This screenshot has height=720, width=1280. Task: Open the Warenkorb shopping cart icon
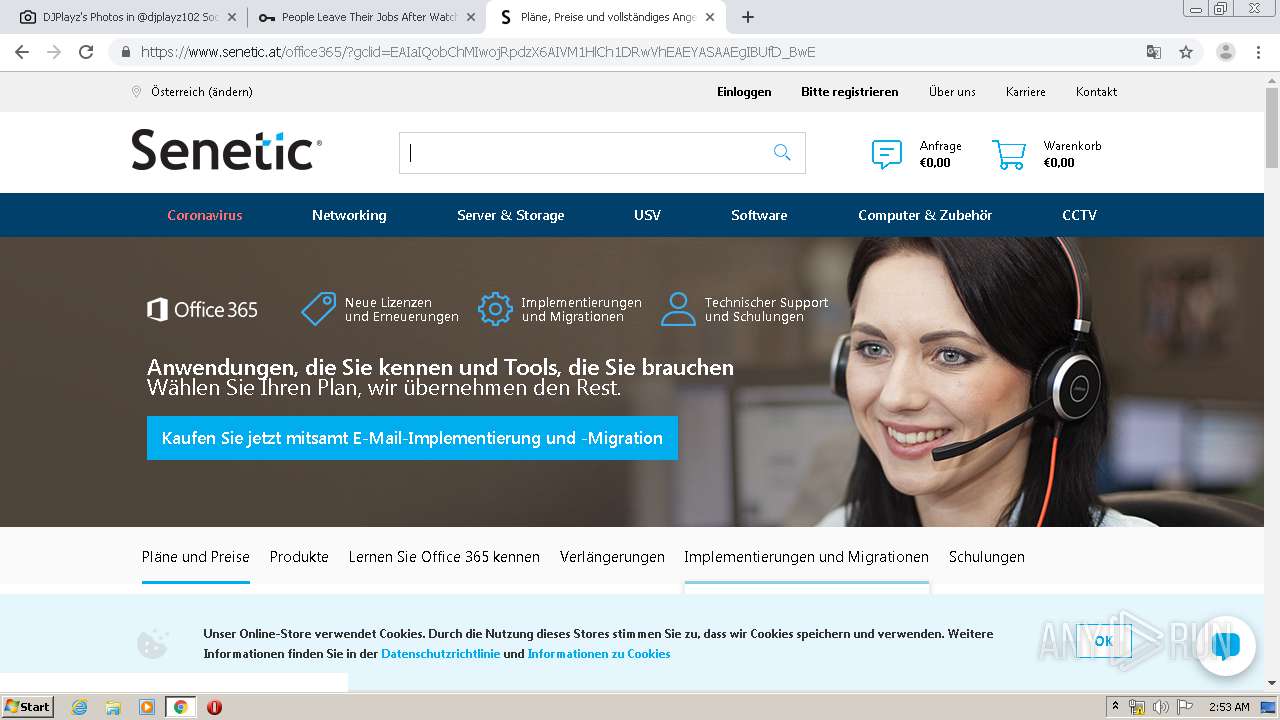pyautogui.click(x=1009, y=154)
